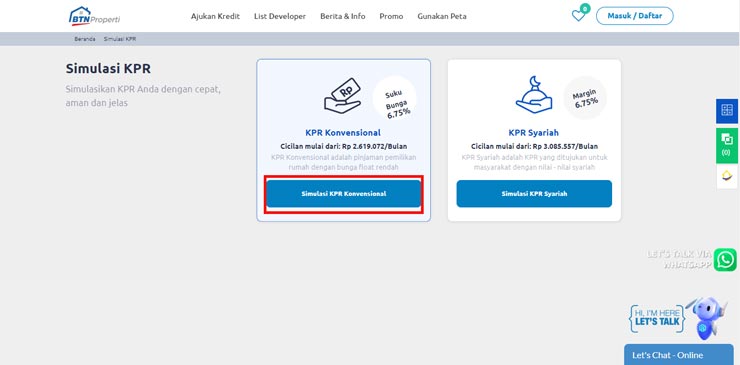Open the blue calculator sidebar icon
740x365 pixels.
727,111
